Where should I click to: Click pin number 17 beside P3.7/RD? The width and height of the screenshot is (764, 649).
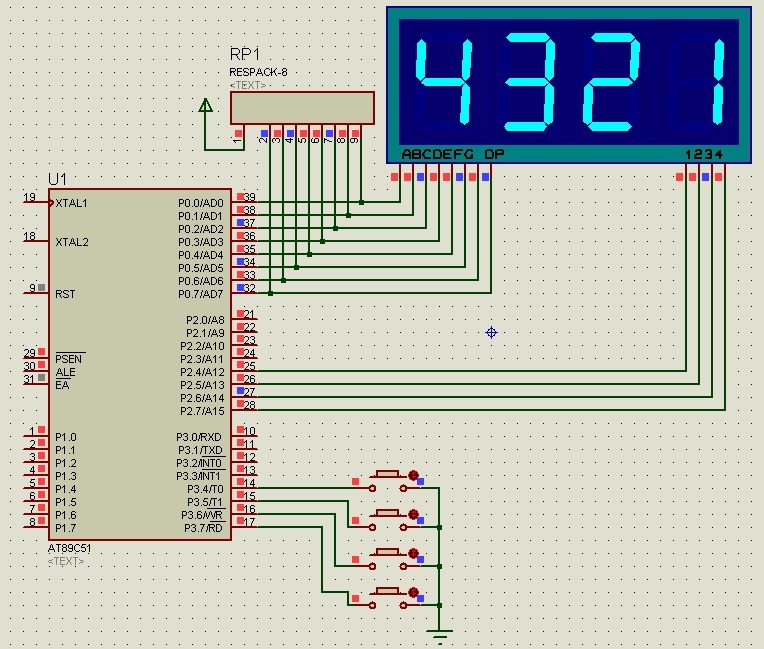pyautogui.click(x=249, y=522)
